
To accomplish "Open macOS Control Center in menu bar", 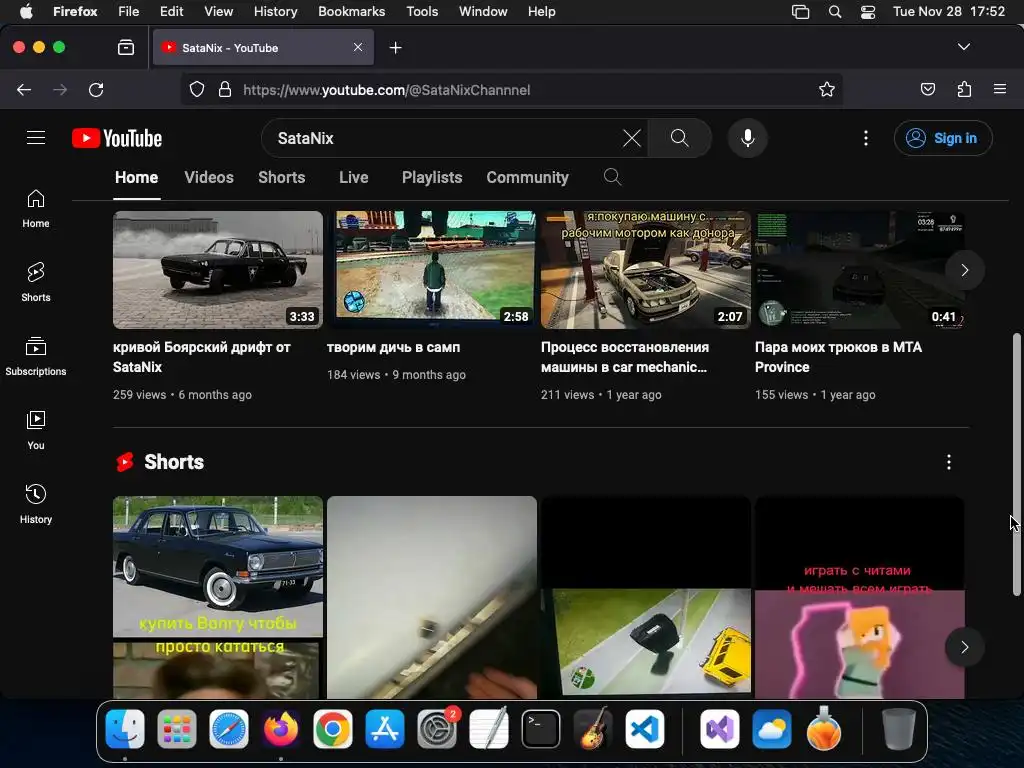I will (868, 11).
